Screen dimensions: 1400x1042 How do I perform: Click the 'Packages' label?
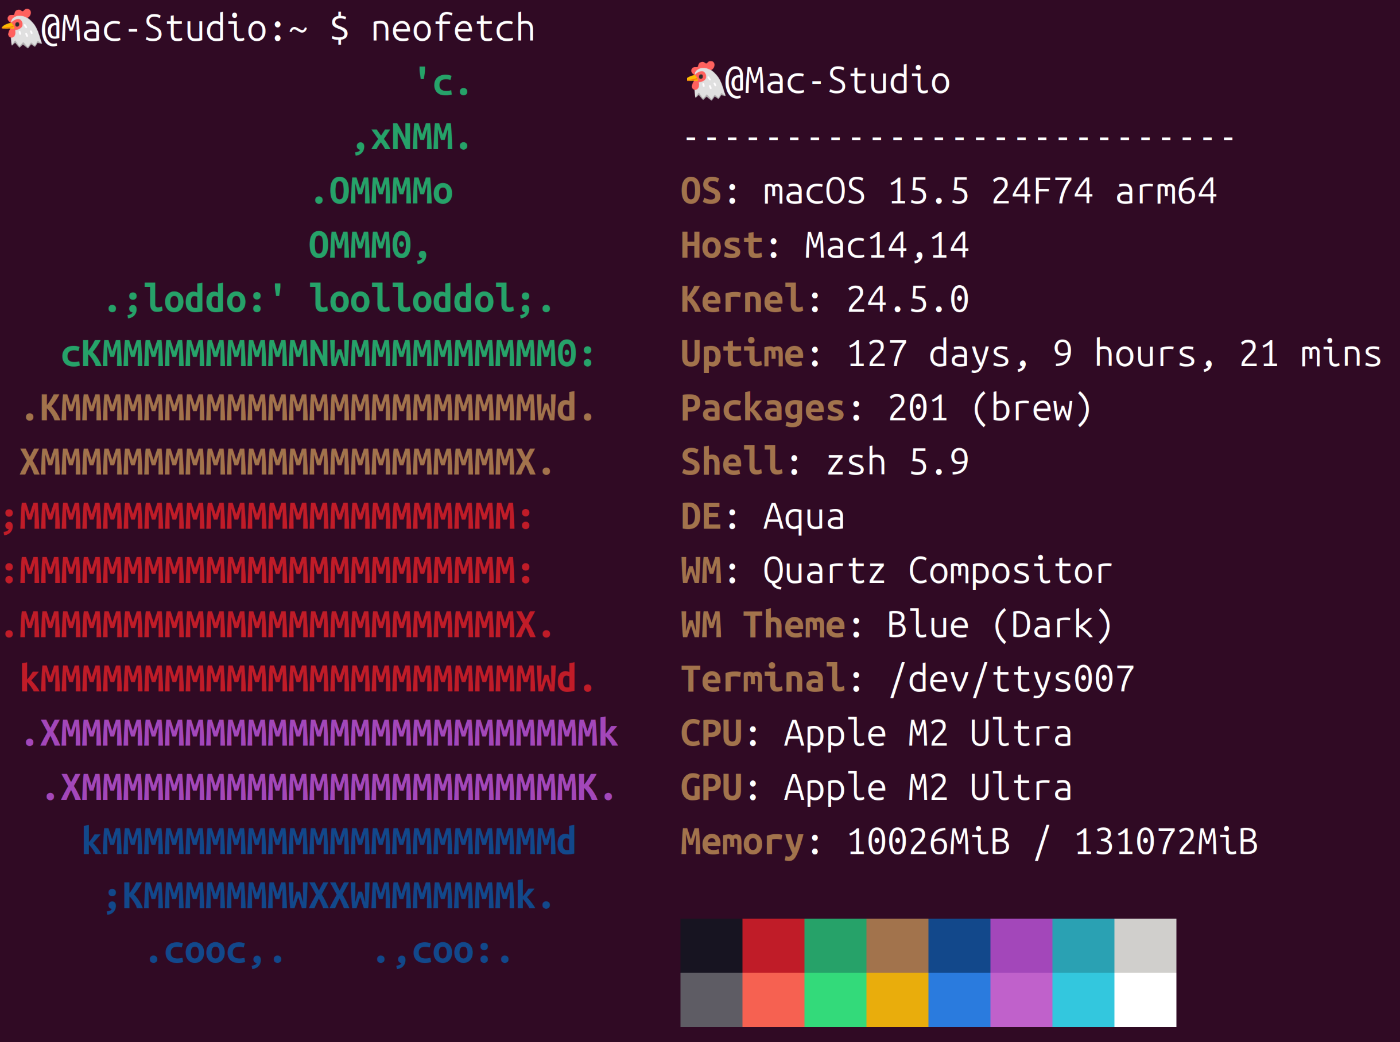pos(763,408)
